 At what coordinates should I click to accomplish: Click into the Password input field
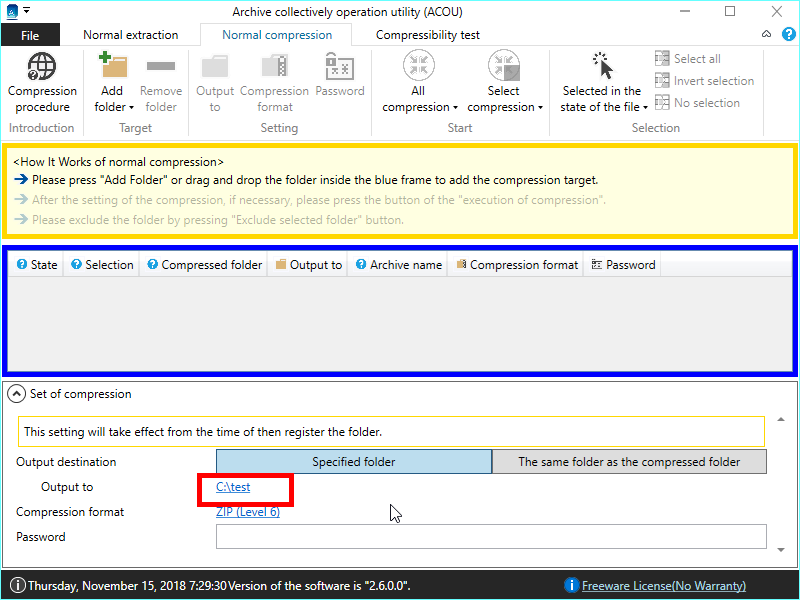[x=491, y=537]
